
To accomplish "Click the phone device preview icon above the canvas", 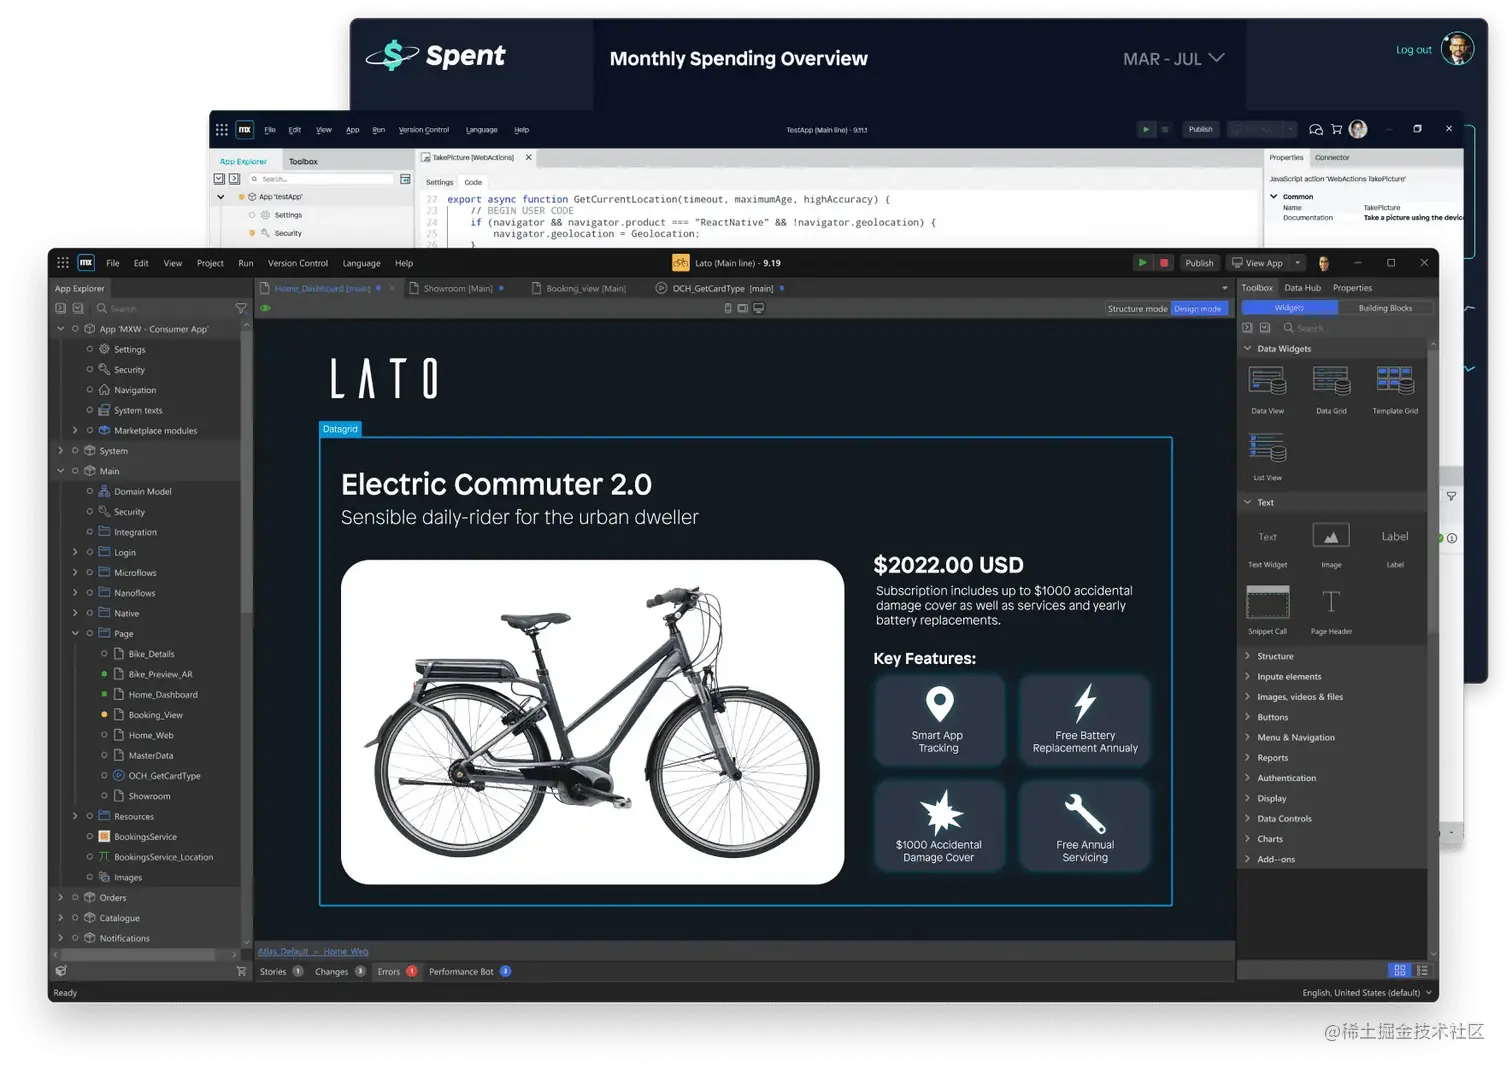I will (728, 308).
